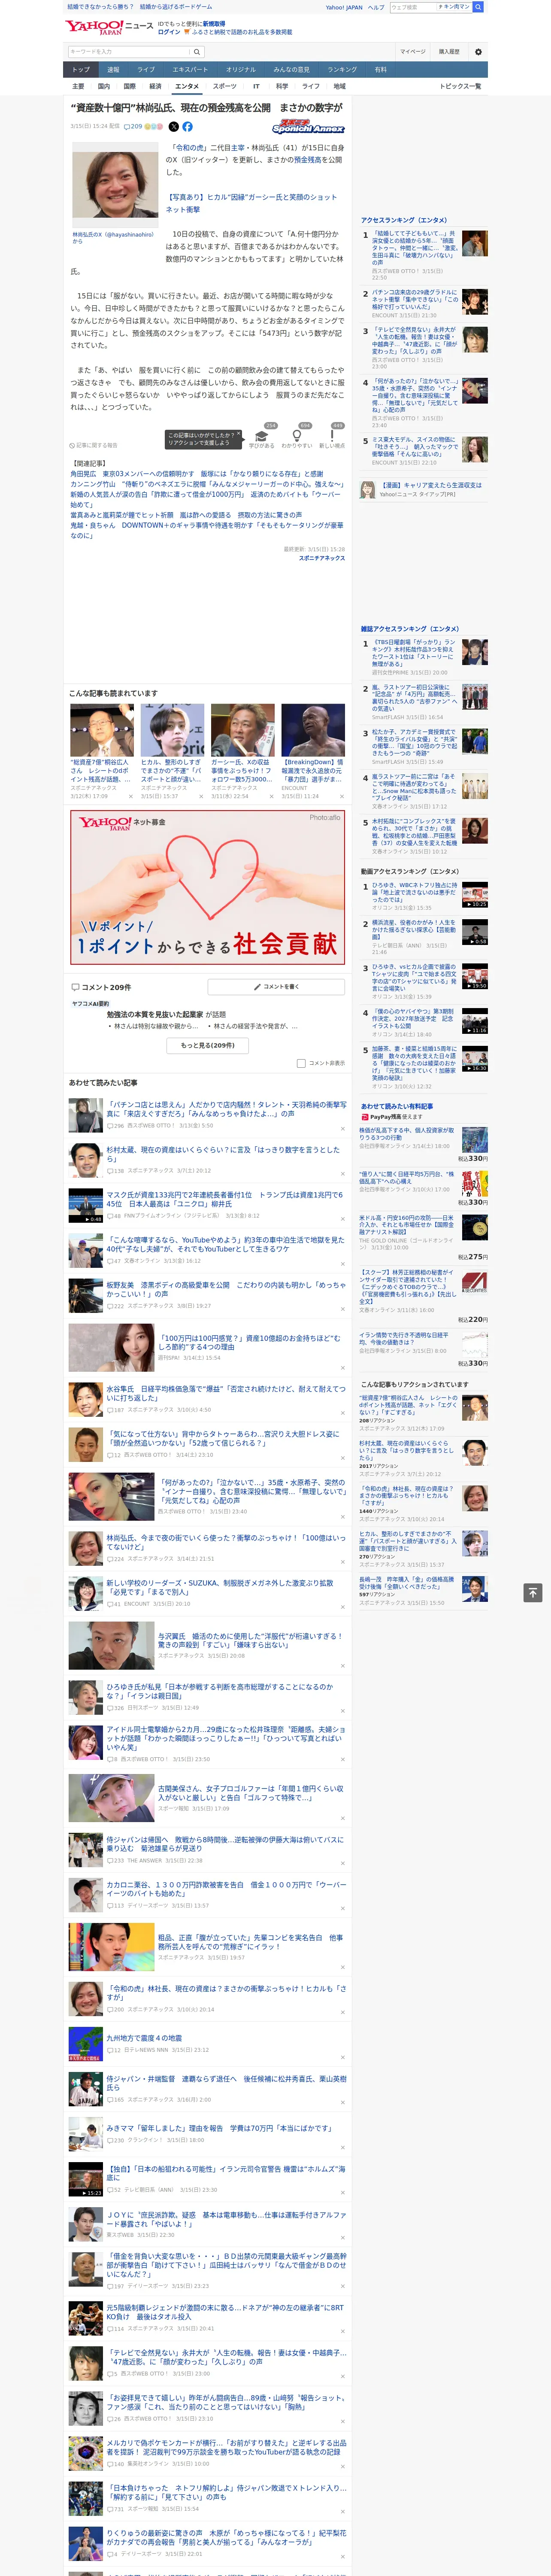Screen dimensions: 551x2576
Task: Open settings via the gear icon
Action: click(x=478, y=52)
